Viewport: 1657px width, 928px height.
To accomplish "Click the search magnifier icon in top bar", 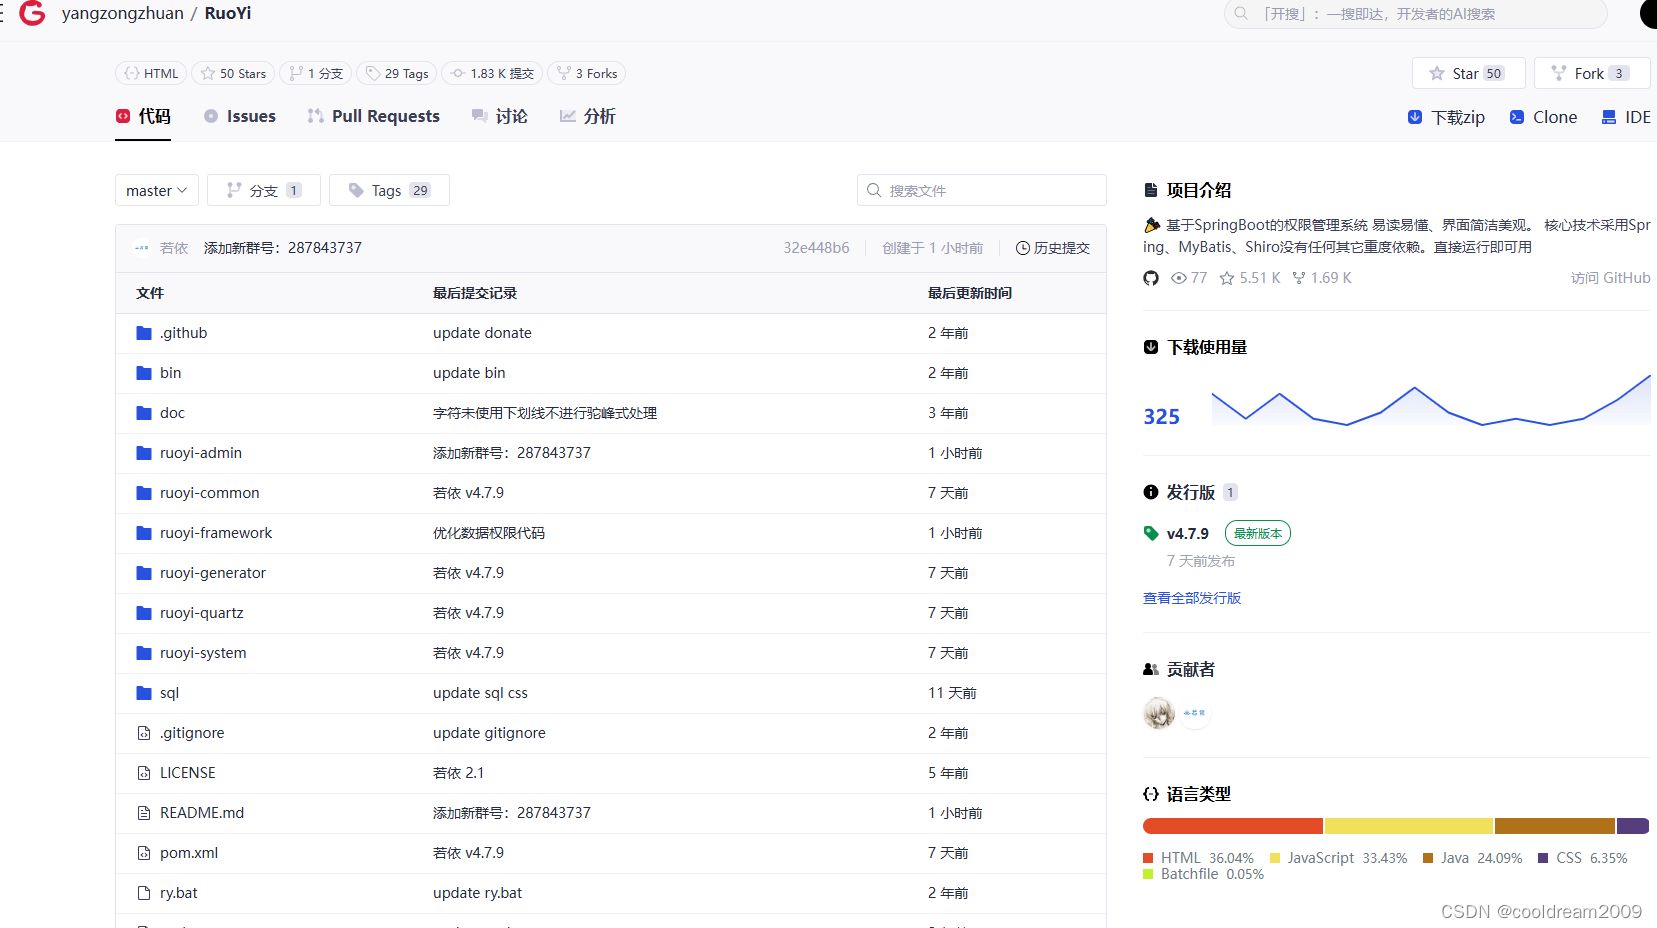I will point(1241,14).
